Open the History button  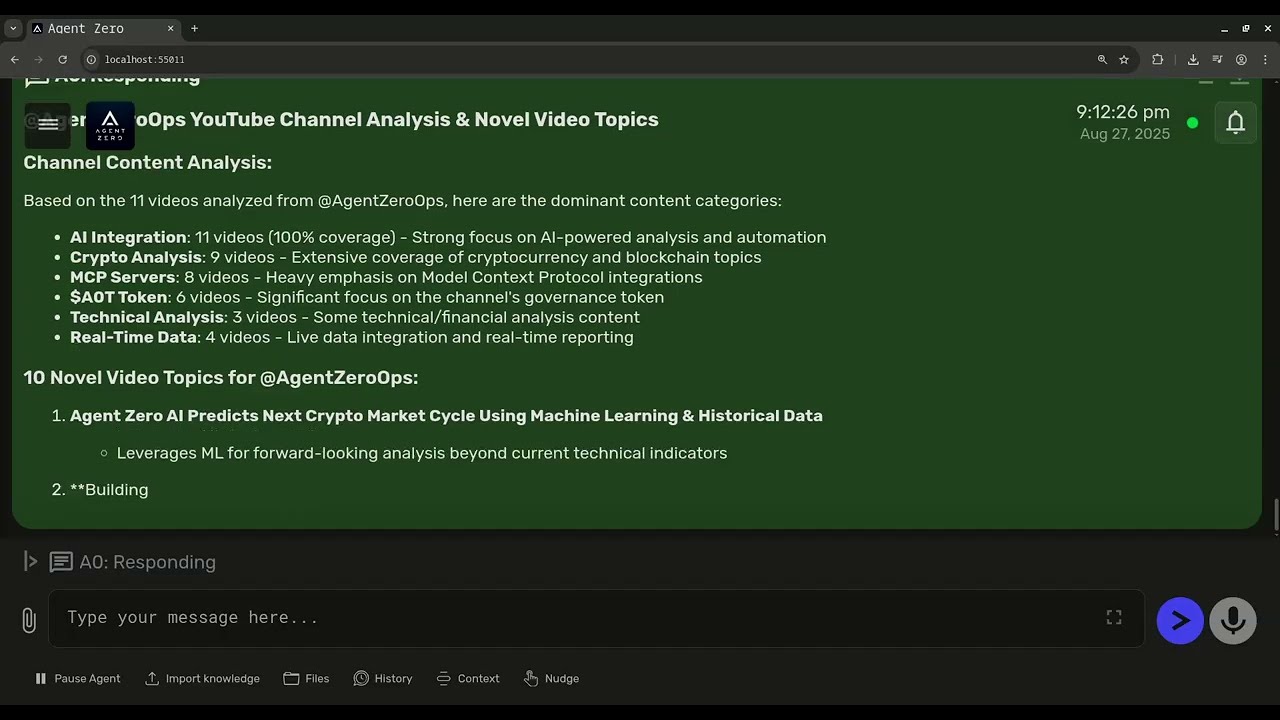point(383,678)
